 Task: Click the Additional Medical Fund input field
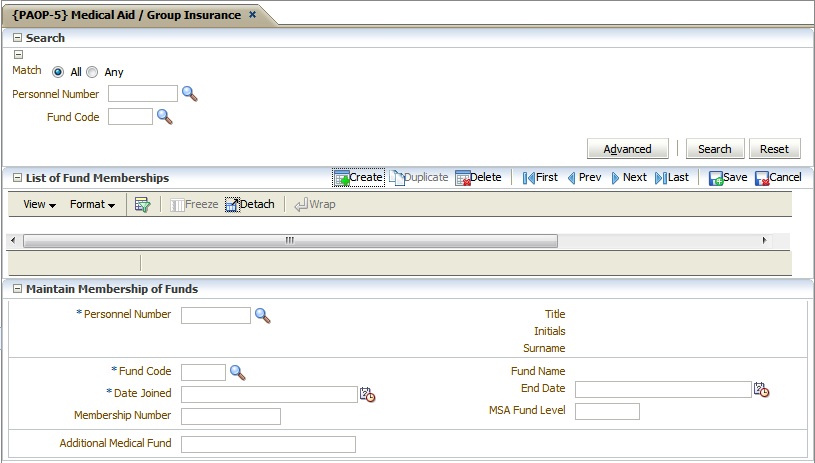tap(268, 444)
